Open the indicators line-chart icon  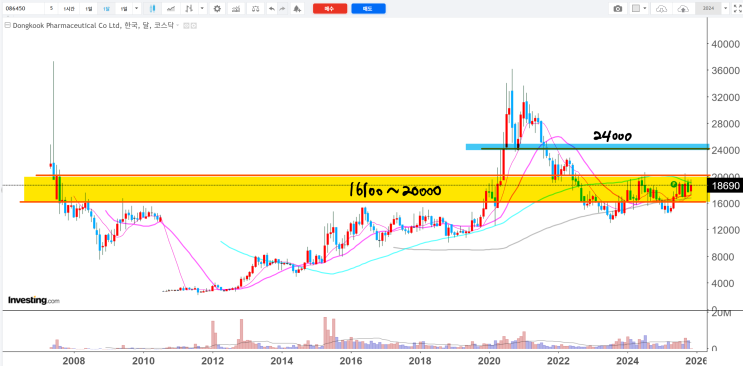pyautogui.click(x=170, y=9)
